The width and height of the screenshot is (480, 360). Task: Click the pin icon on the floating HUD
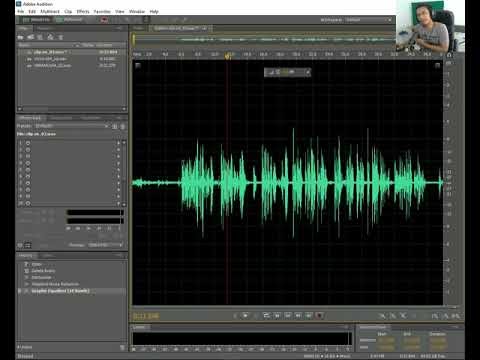click(308, 72)
